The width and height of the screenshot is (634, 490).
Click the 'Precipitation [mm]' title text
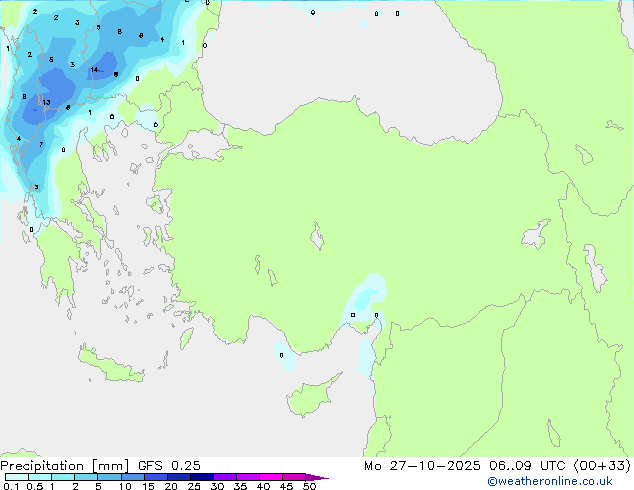coord(64,466)
